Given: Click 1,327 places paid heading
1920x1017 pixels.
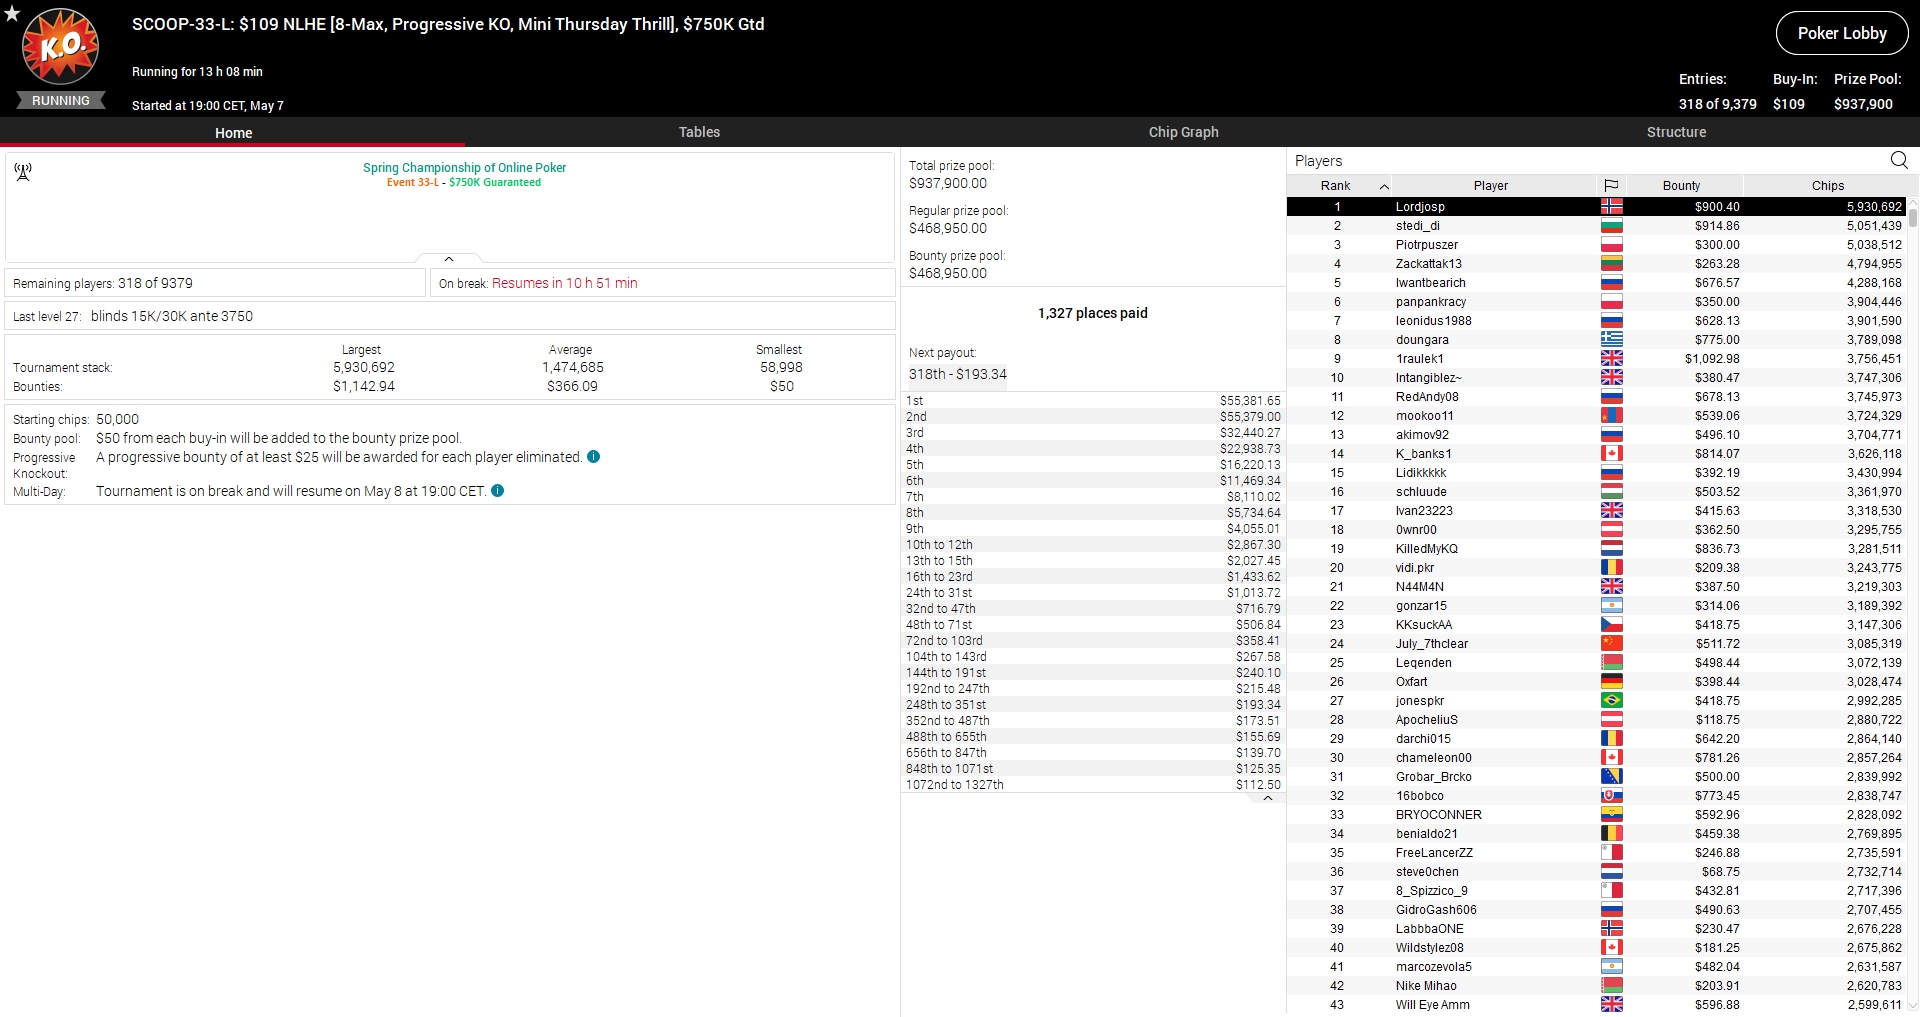Looking at the screenshot, I should click(x=1092, y=313).
